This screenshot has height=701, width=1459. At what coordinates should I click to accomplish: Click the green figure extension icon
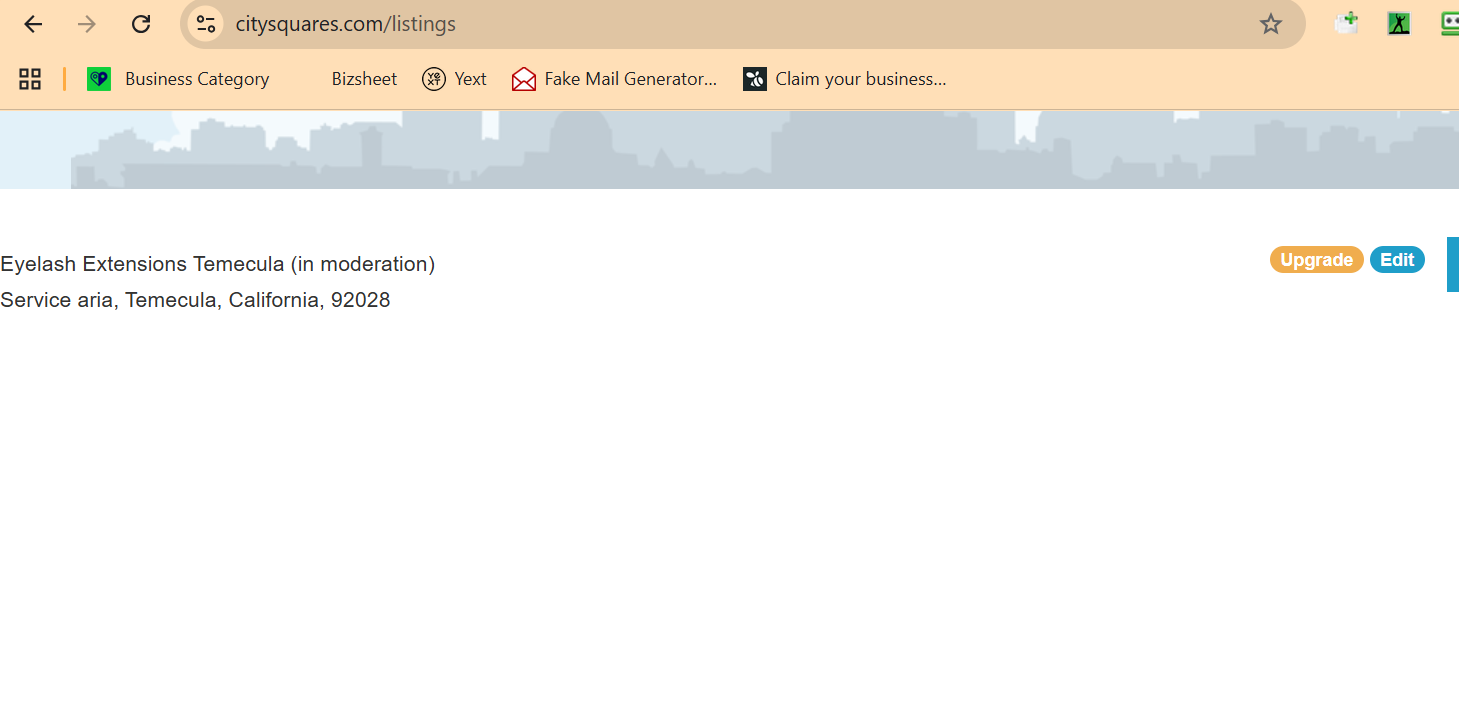tap(1399, 23)
